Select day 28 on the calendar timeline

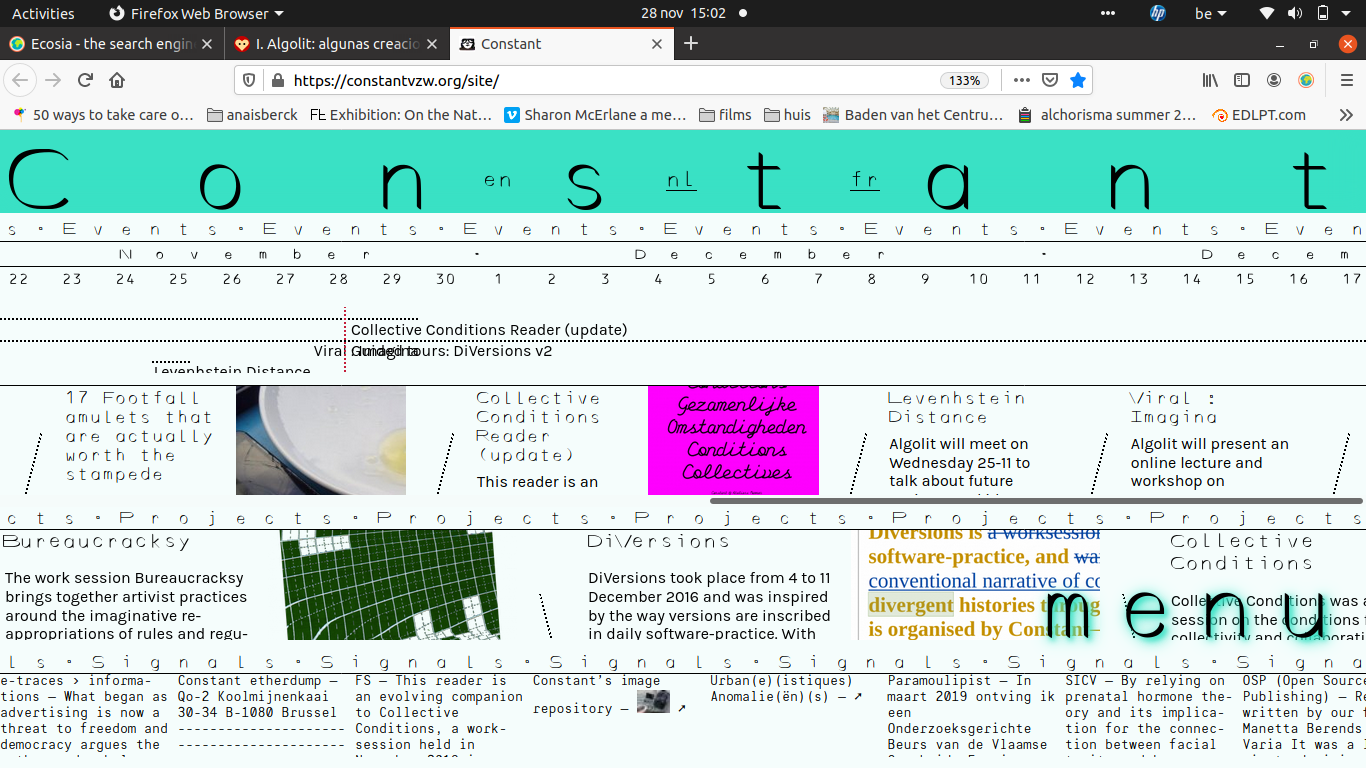pos(338,279)
